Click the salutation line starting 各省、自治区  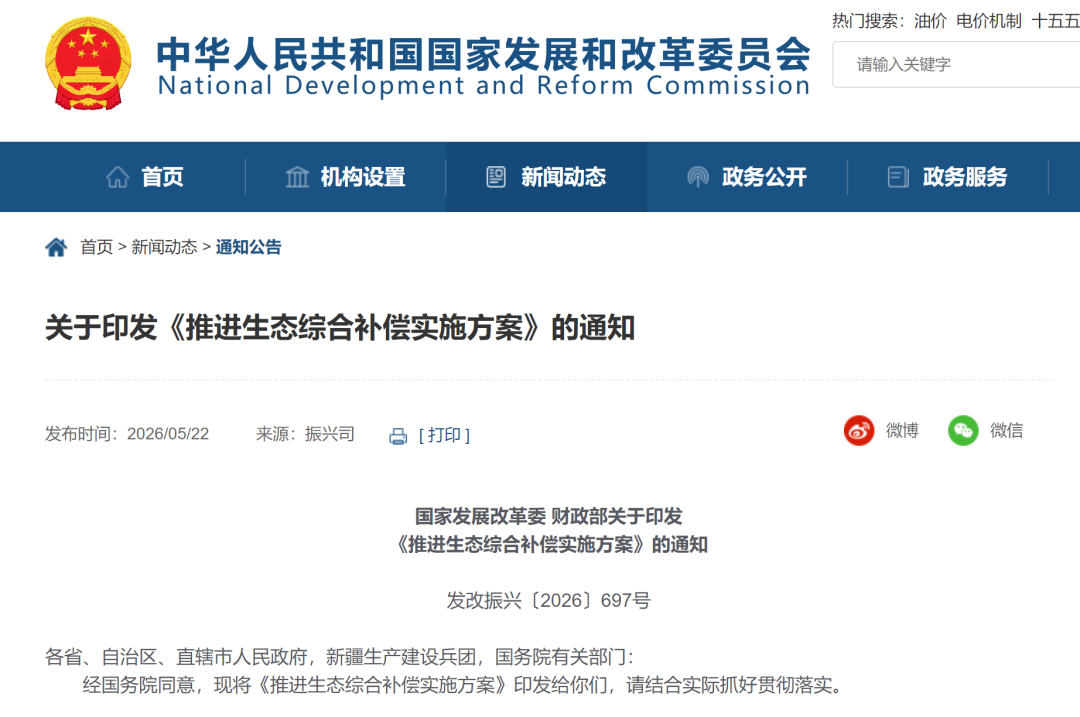point(340,657)
